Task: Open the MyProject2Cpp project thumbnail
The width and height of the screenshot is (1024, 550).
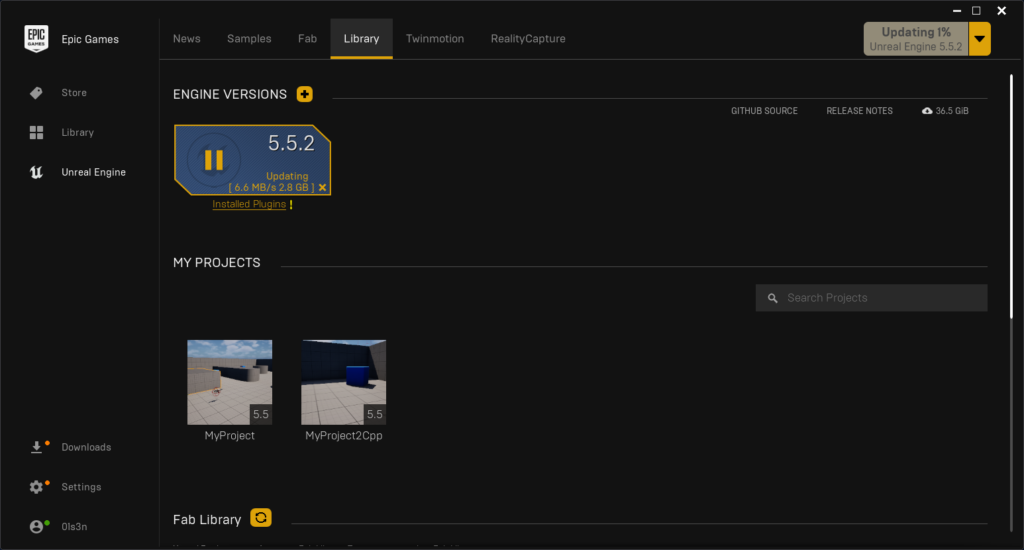Action: (343, 382)
